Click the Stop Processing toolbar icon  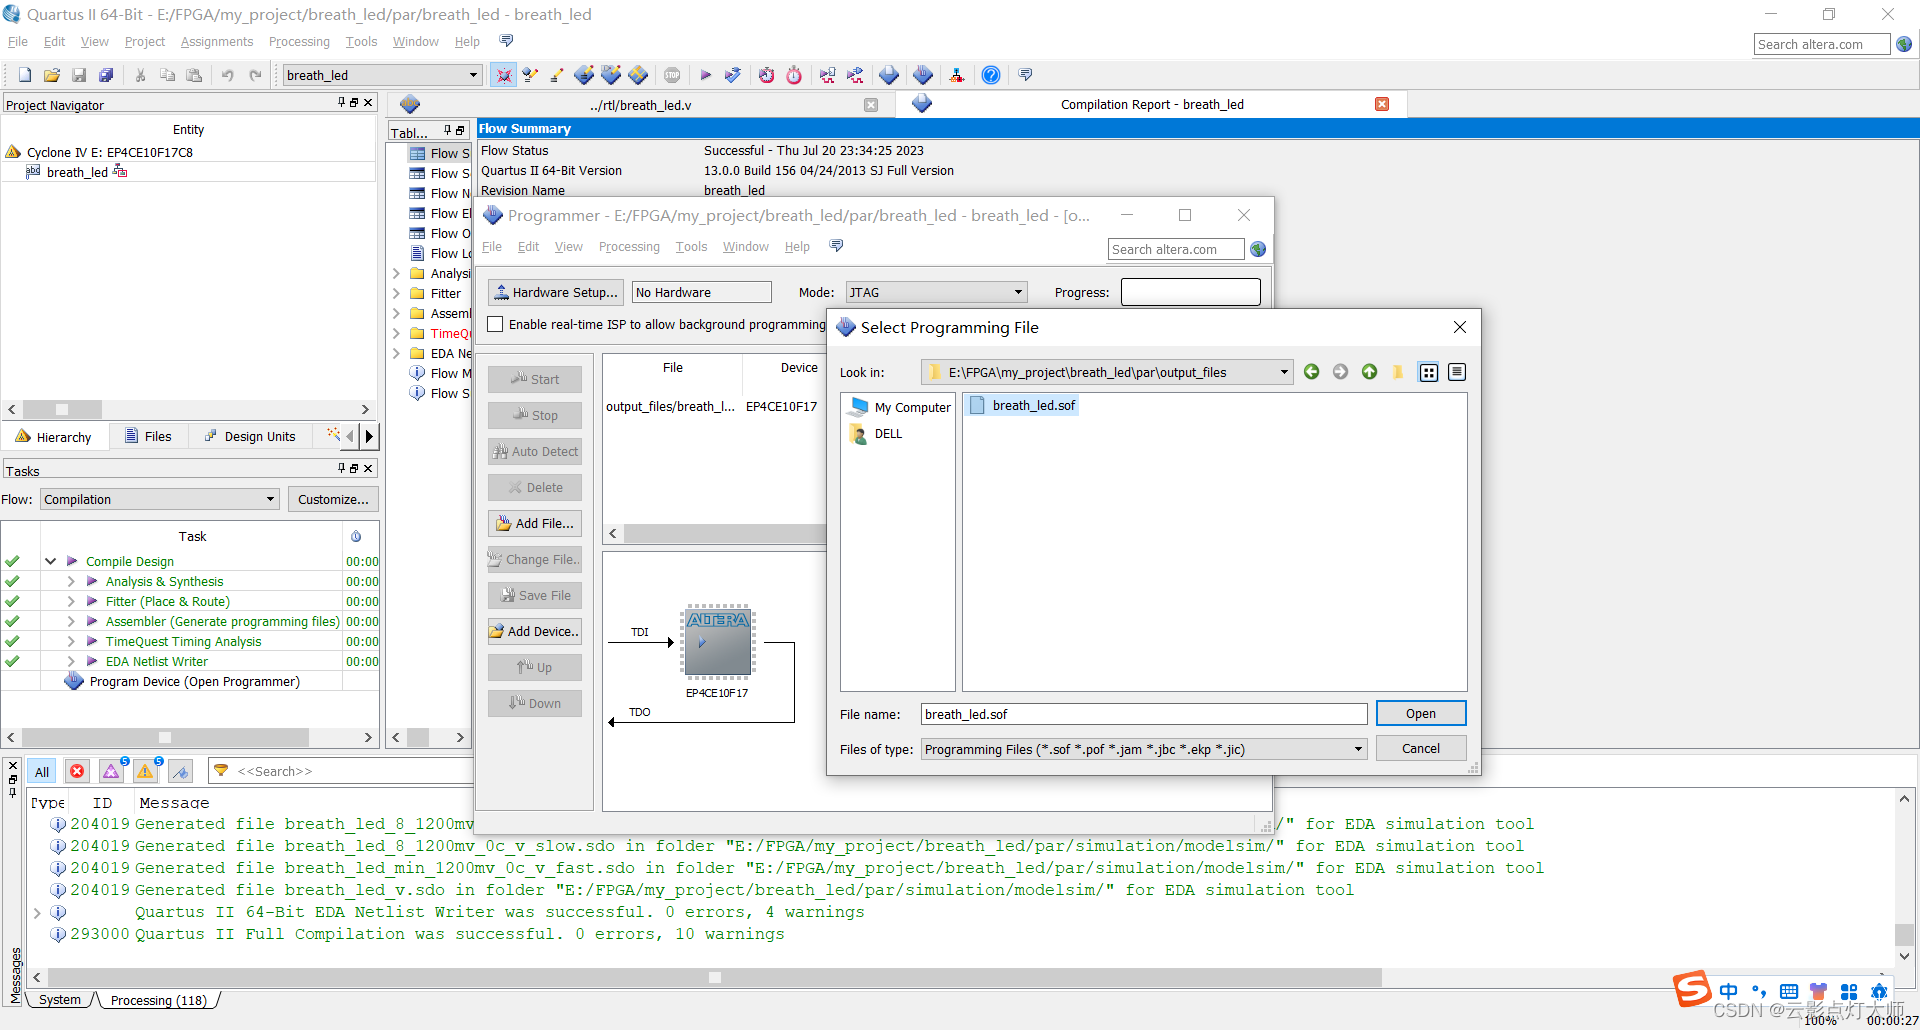tap(672, 75)
